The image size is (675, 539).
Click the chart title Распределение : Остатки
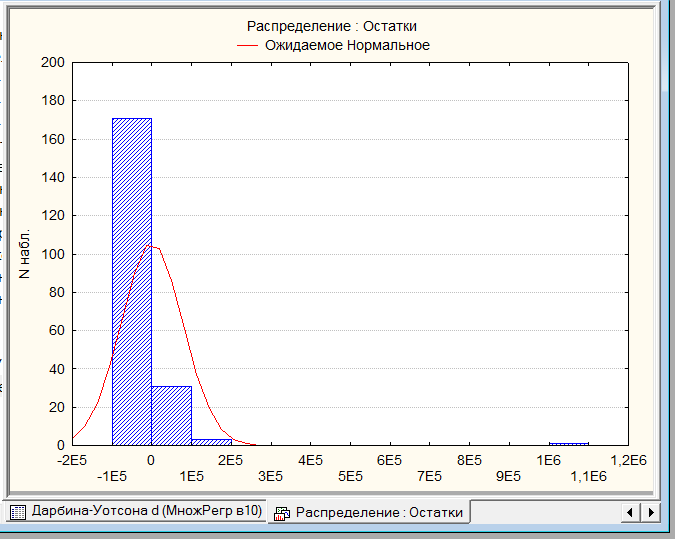click(331, 26)
